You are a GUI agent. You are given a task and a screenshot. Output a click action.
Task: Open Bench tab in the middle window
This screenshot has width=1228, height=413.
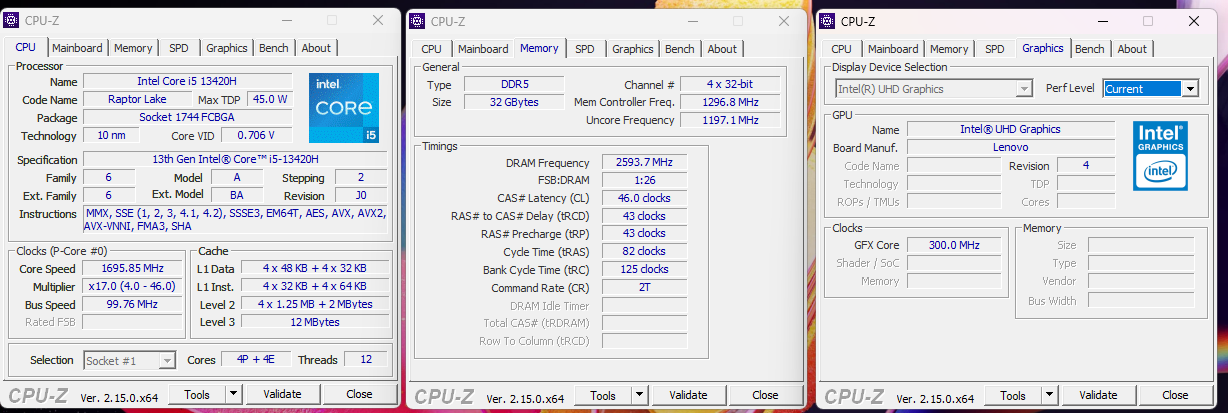(679, 49)
